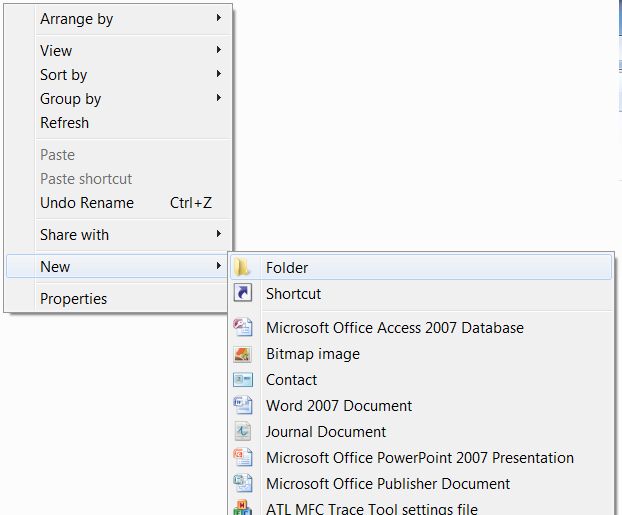The image size is (622, 515).
Task: Click the Contact card icon
Action: pos(243,379)
